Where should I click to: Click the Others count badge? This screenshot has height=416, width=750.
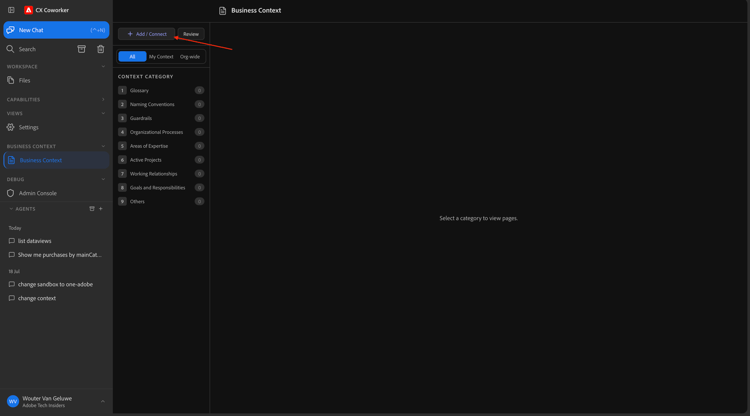(199, 201)
